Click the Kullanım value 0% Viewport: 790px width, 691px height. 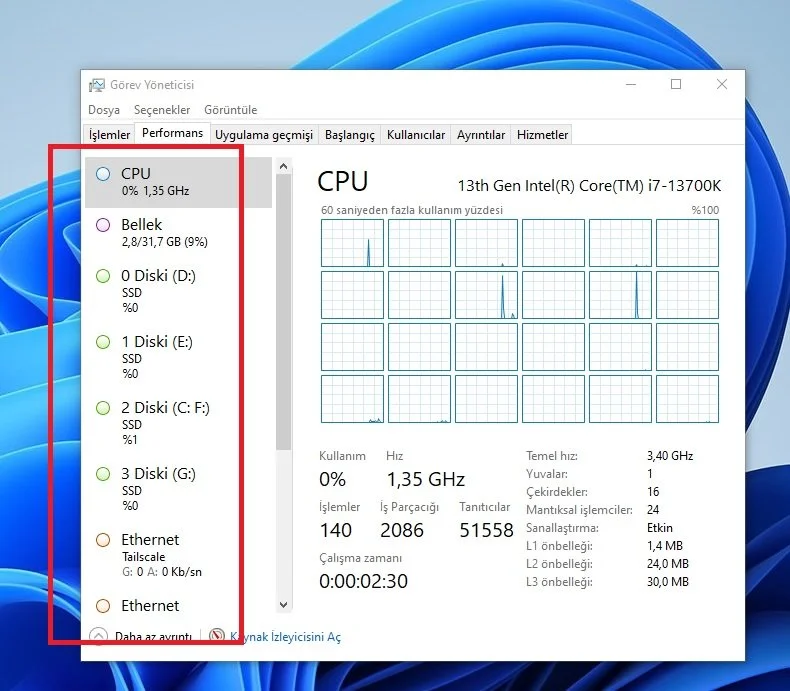[333, 479]
